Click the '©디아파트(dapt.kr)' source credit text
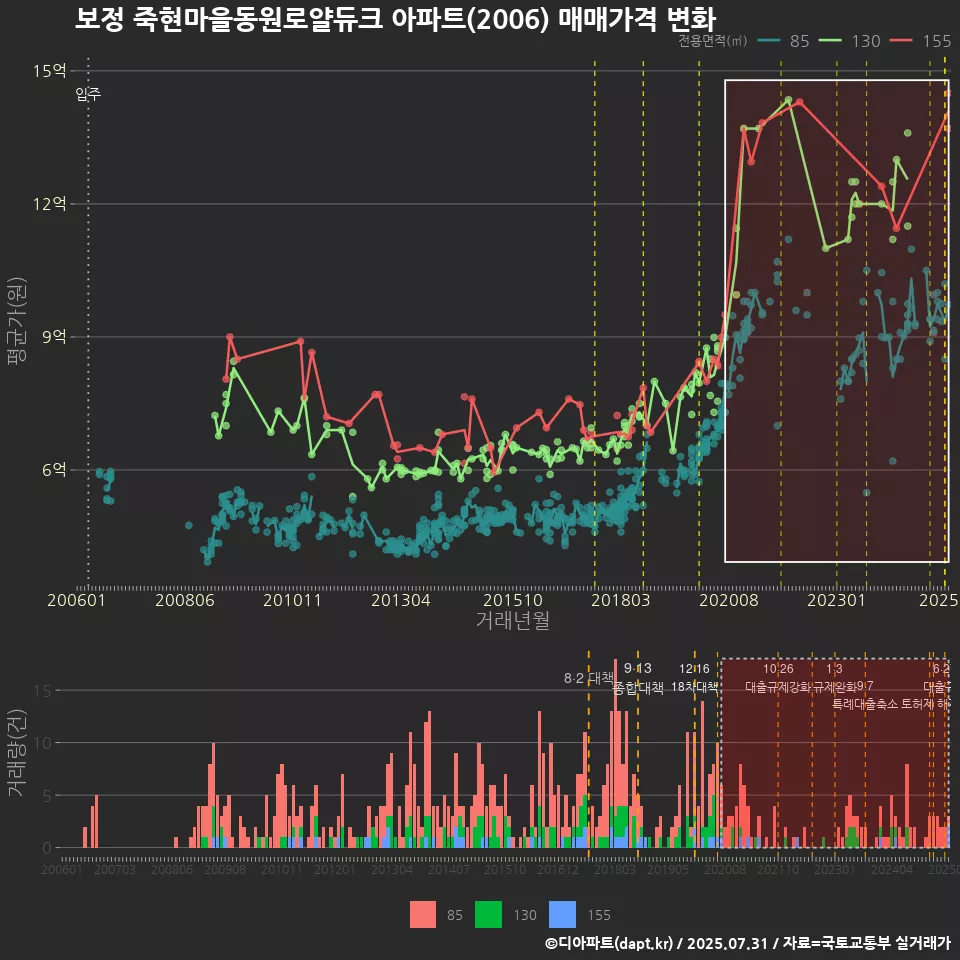This screenshot has height=960, width=960. coord(609,943)
